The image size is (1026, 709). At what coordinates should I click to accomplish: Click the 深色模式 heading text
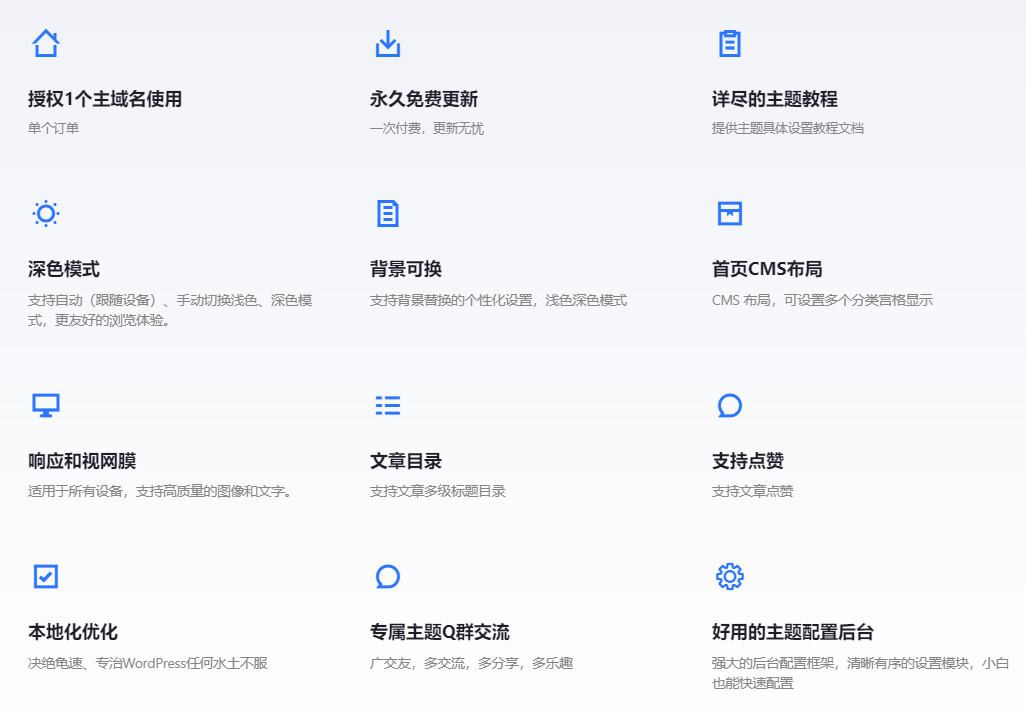tap(64, 269)
